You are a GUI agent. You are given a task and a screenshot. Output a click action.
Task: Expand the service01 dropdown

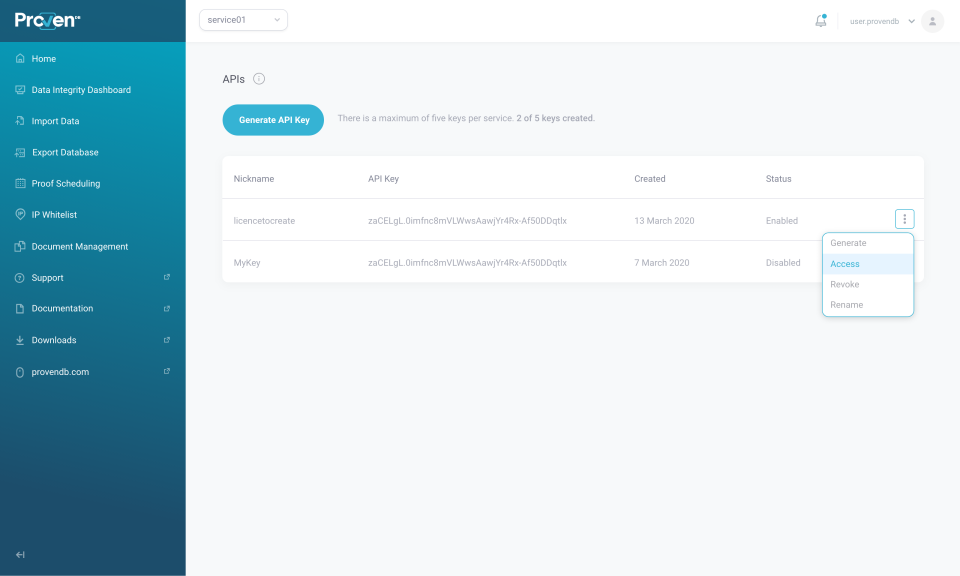coord(243,20)
